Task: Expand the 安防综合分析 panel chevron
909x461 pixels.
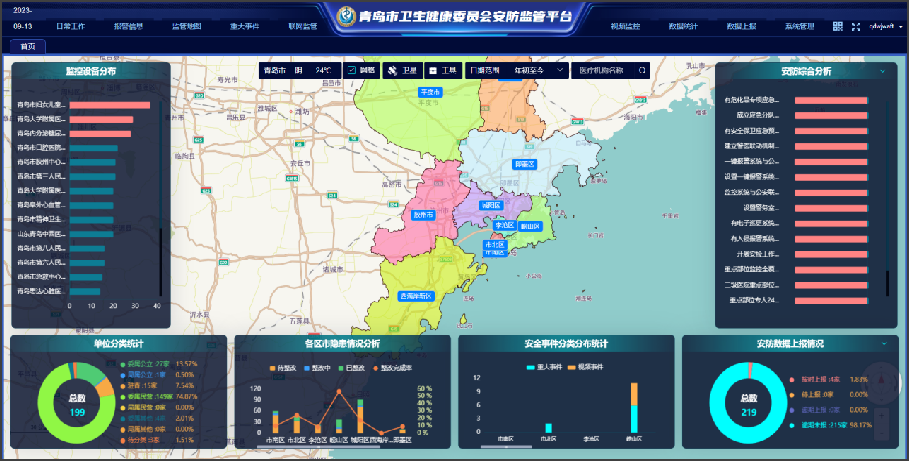Action: [882, 72]
